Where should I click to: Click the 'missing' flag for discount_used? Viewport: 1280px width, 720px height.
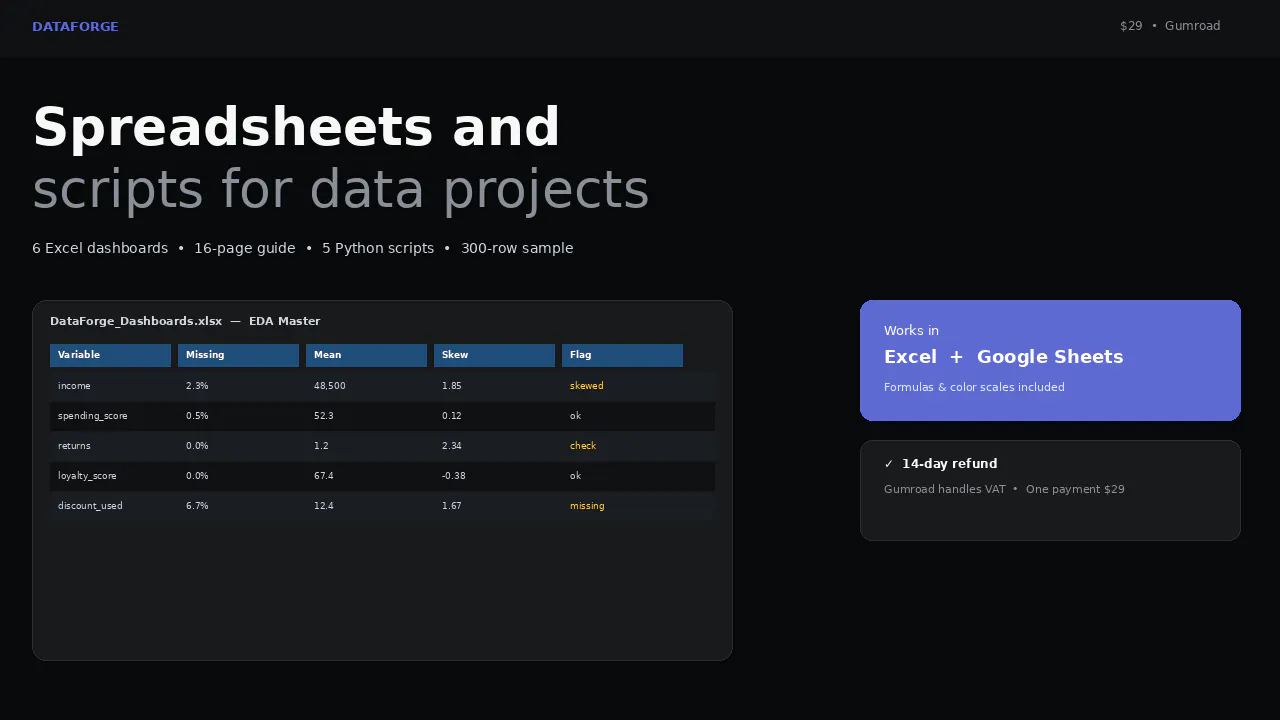[x=587, y=506]
